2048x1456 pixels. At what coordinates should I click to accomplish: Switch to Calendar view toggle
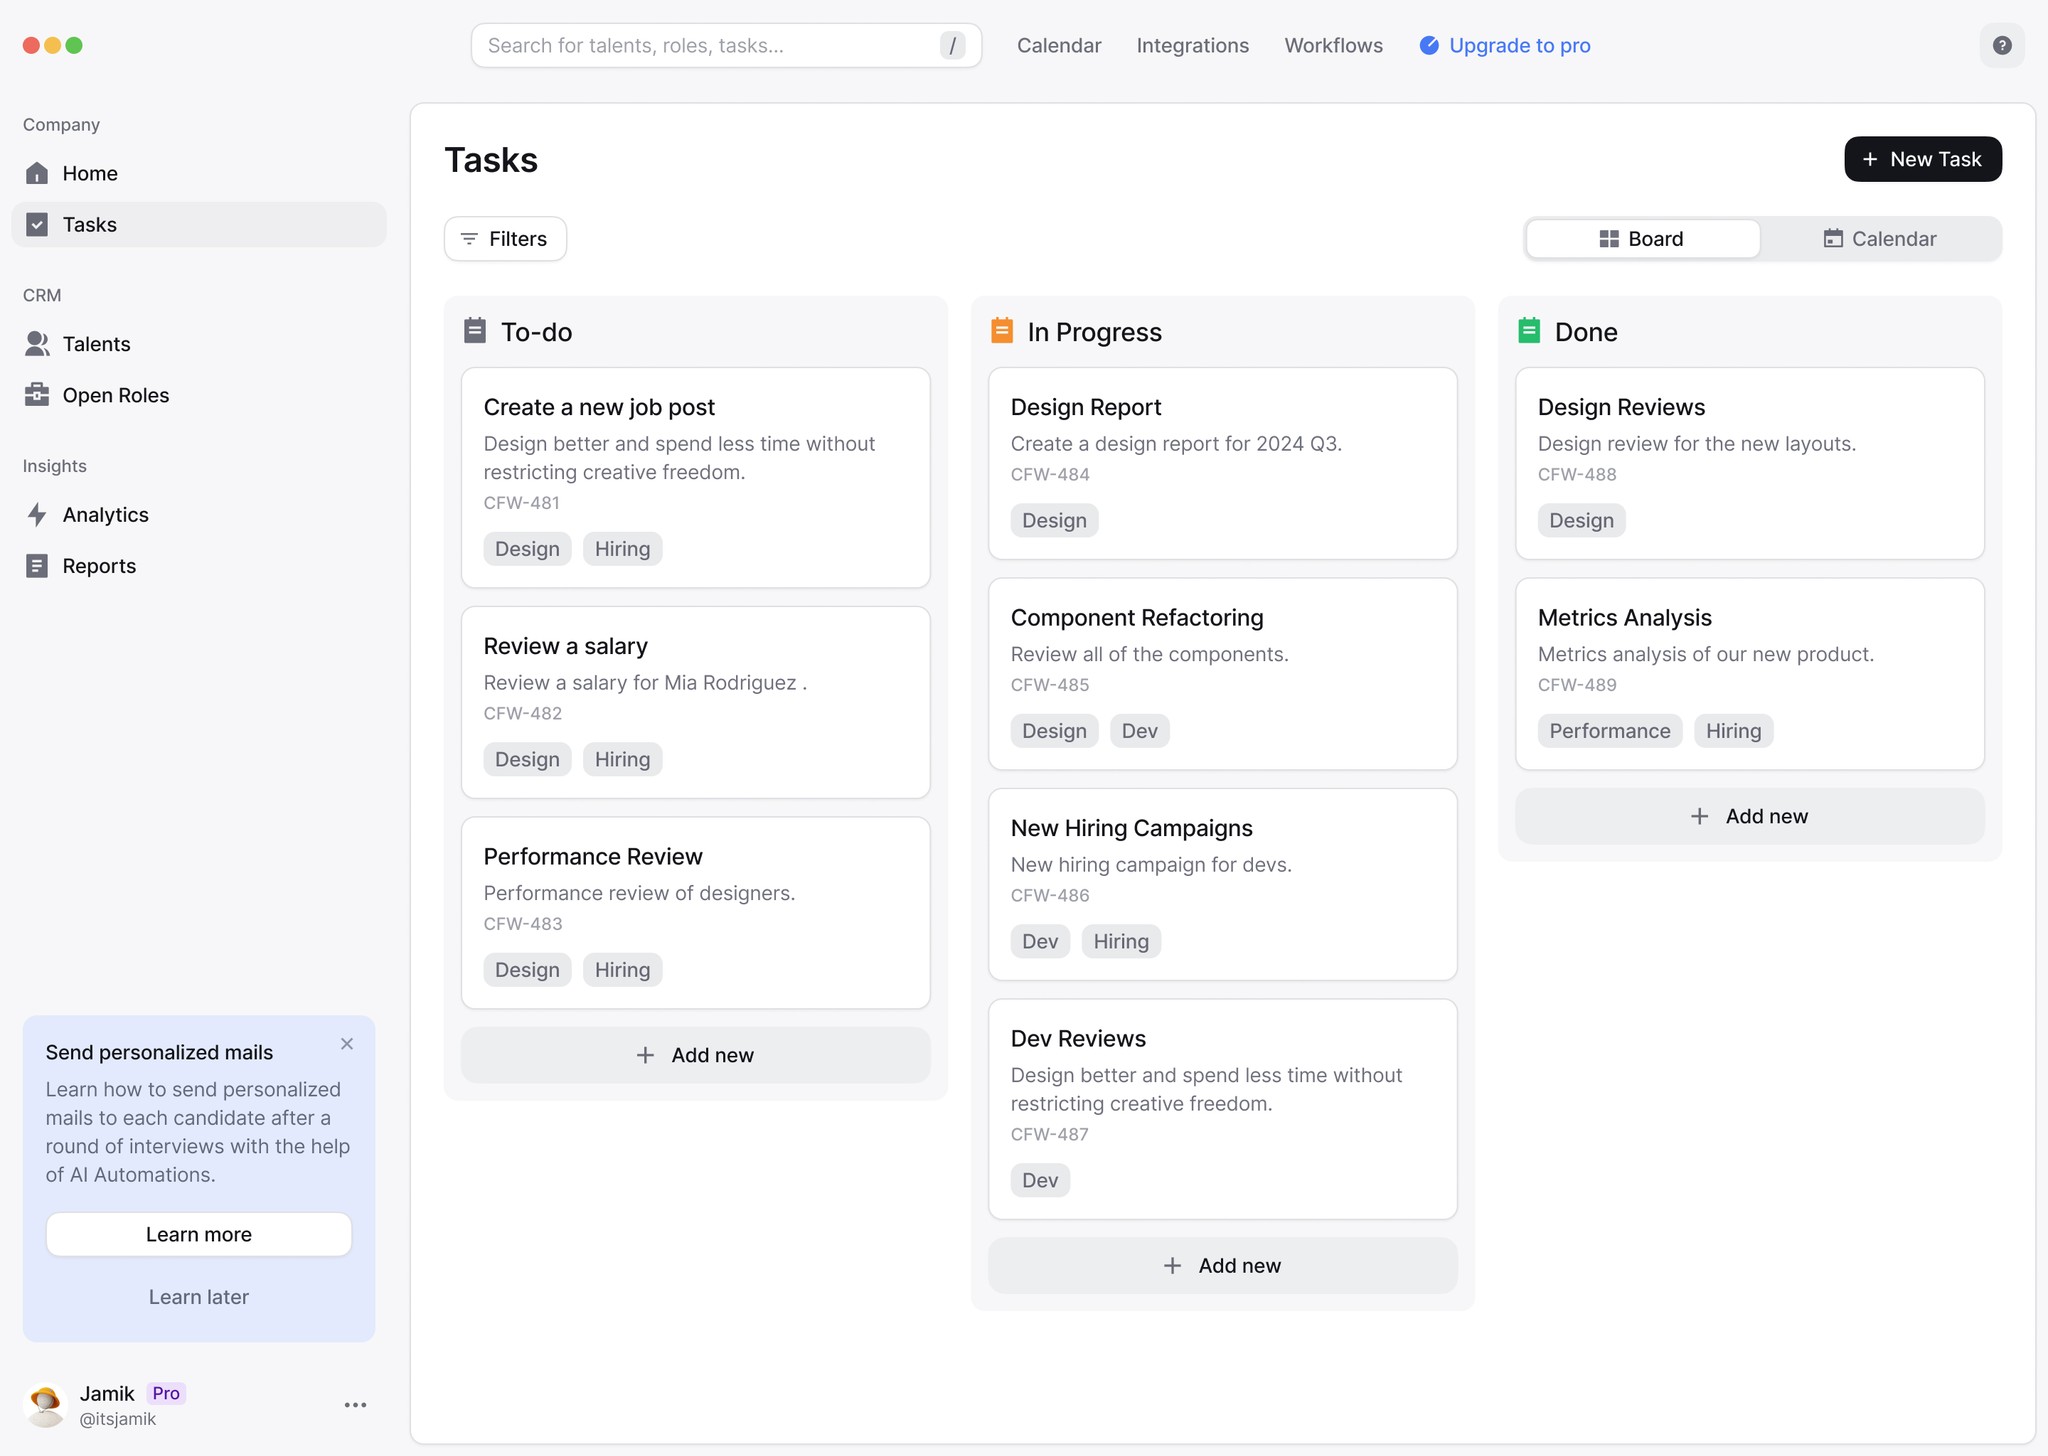click(1880, 239)
